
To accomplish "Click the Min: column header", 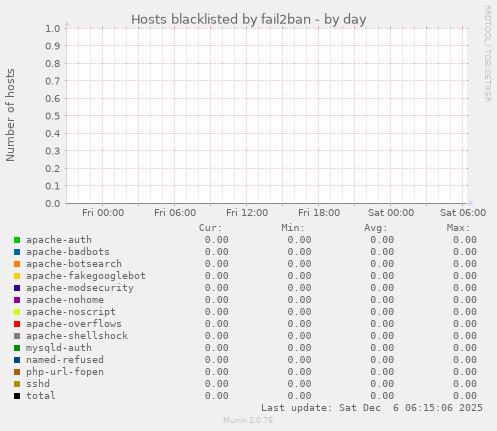I will 293,228.
